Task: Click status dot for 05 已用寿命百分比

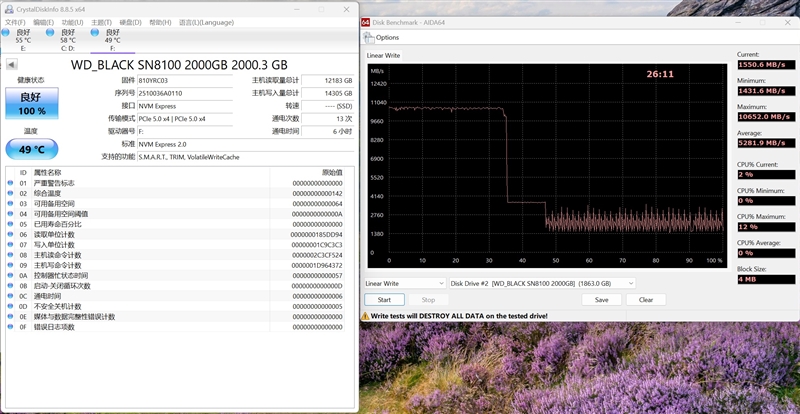Action: (10, 224)
